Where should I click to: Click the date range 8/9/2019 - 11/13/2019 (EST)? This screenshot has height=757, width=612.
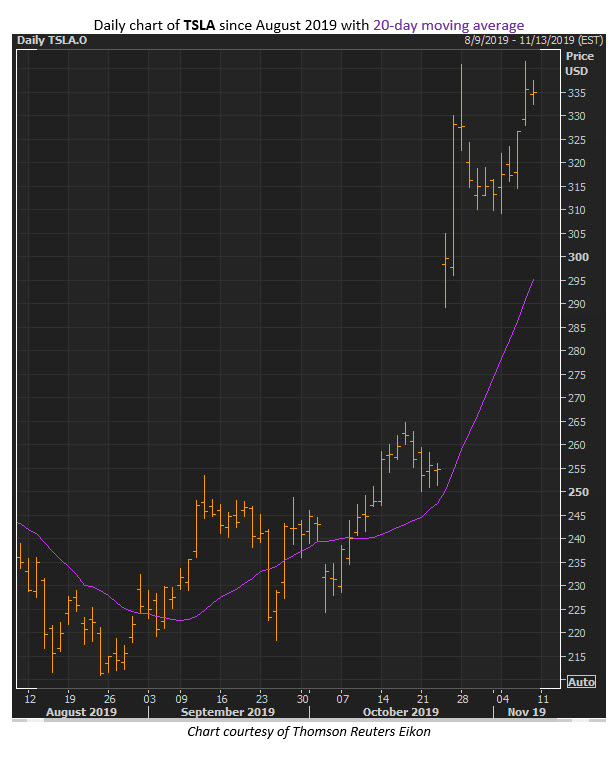point(534,40)
